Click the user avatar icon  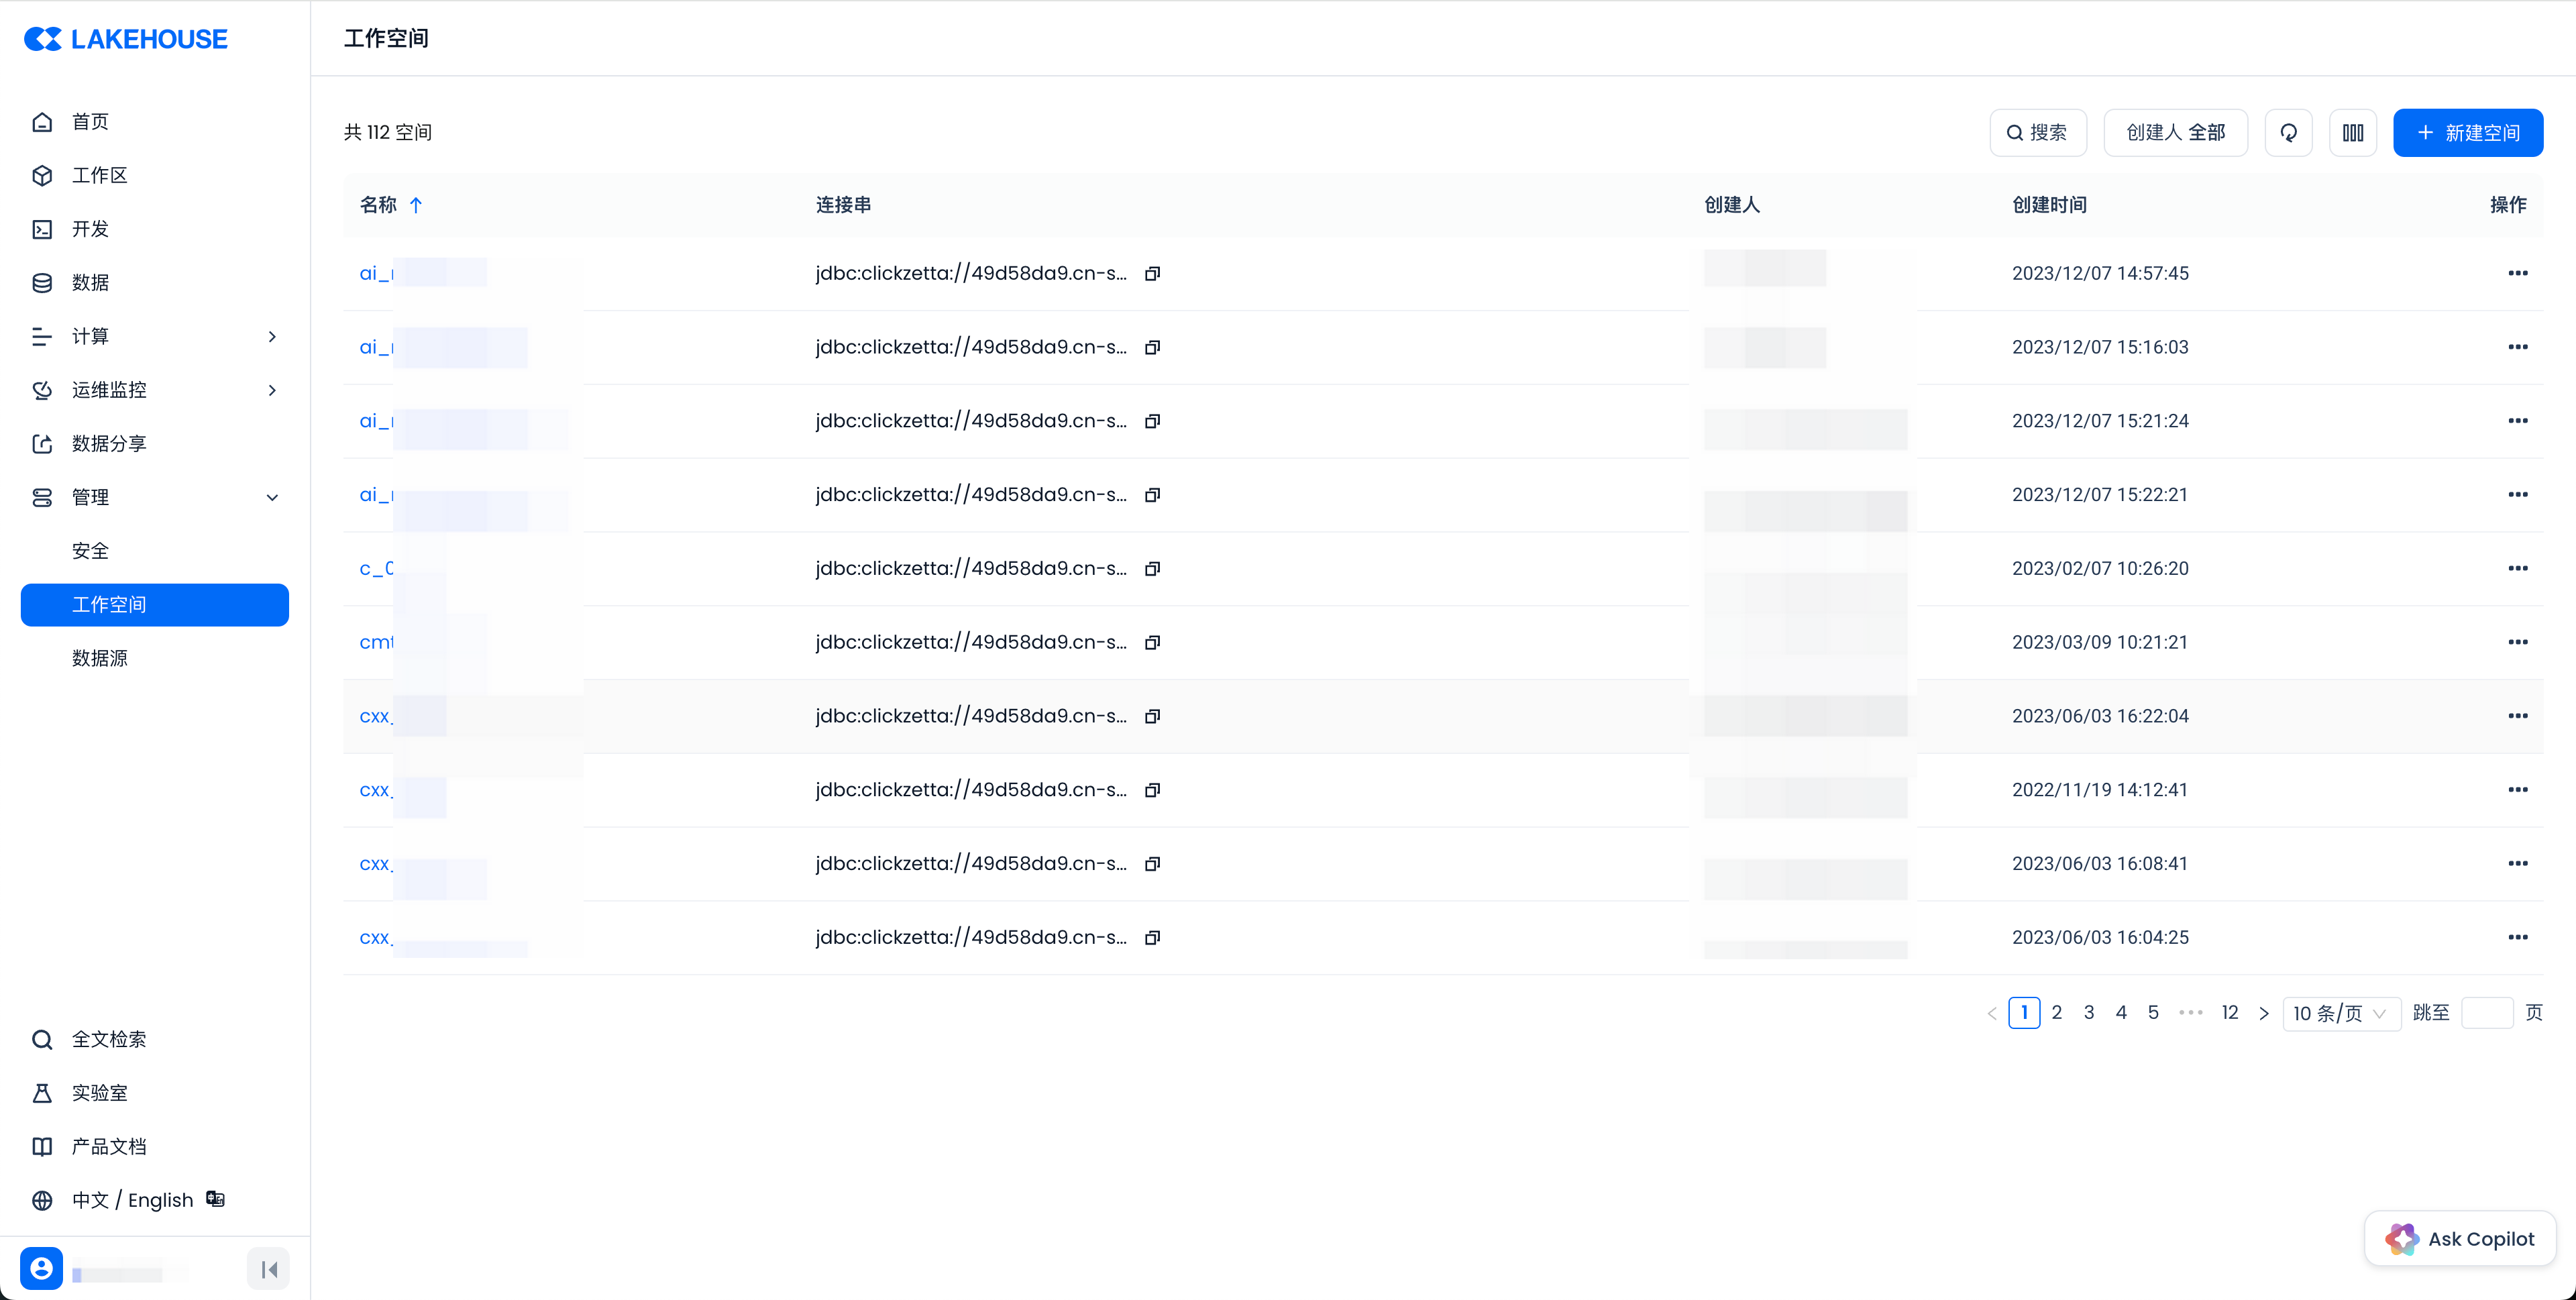[x=41, y=1268]
